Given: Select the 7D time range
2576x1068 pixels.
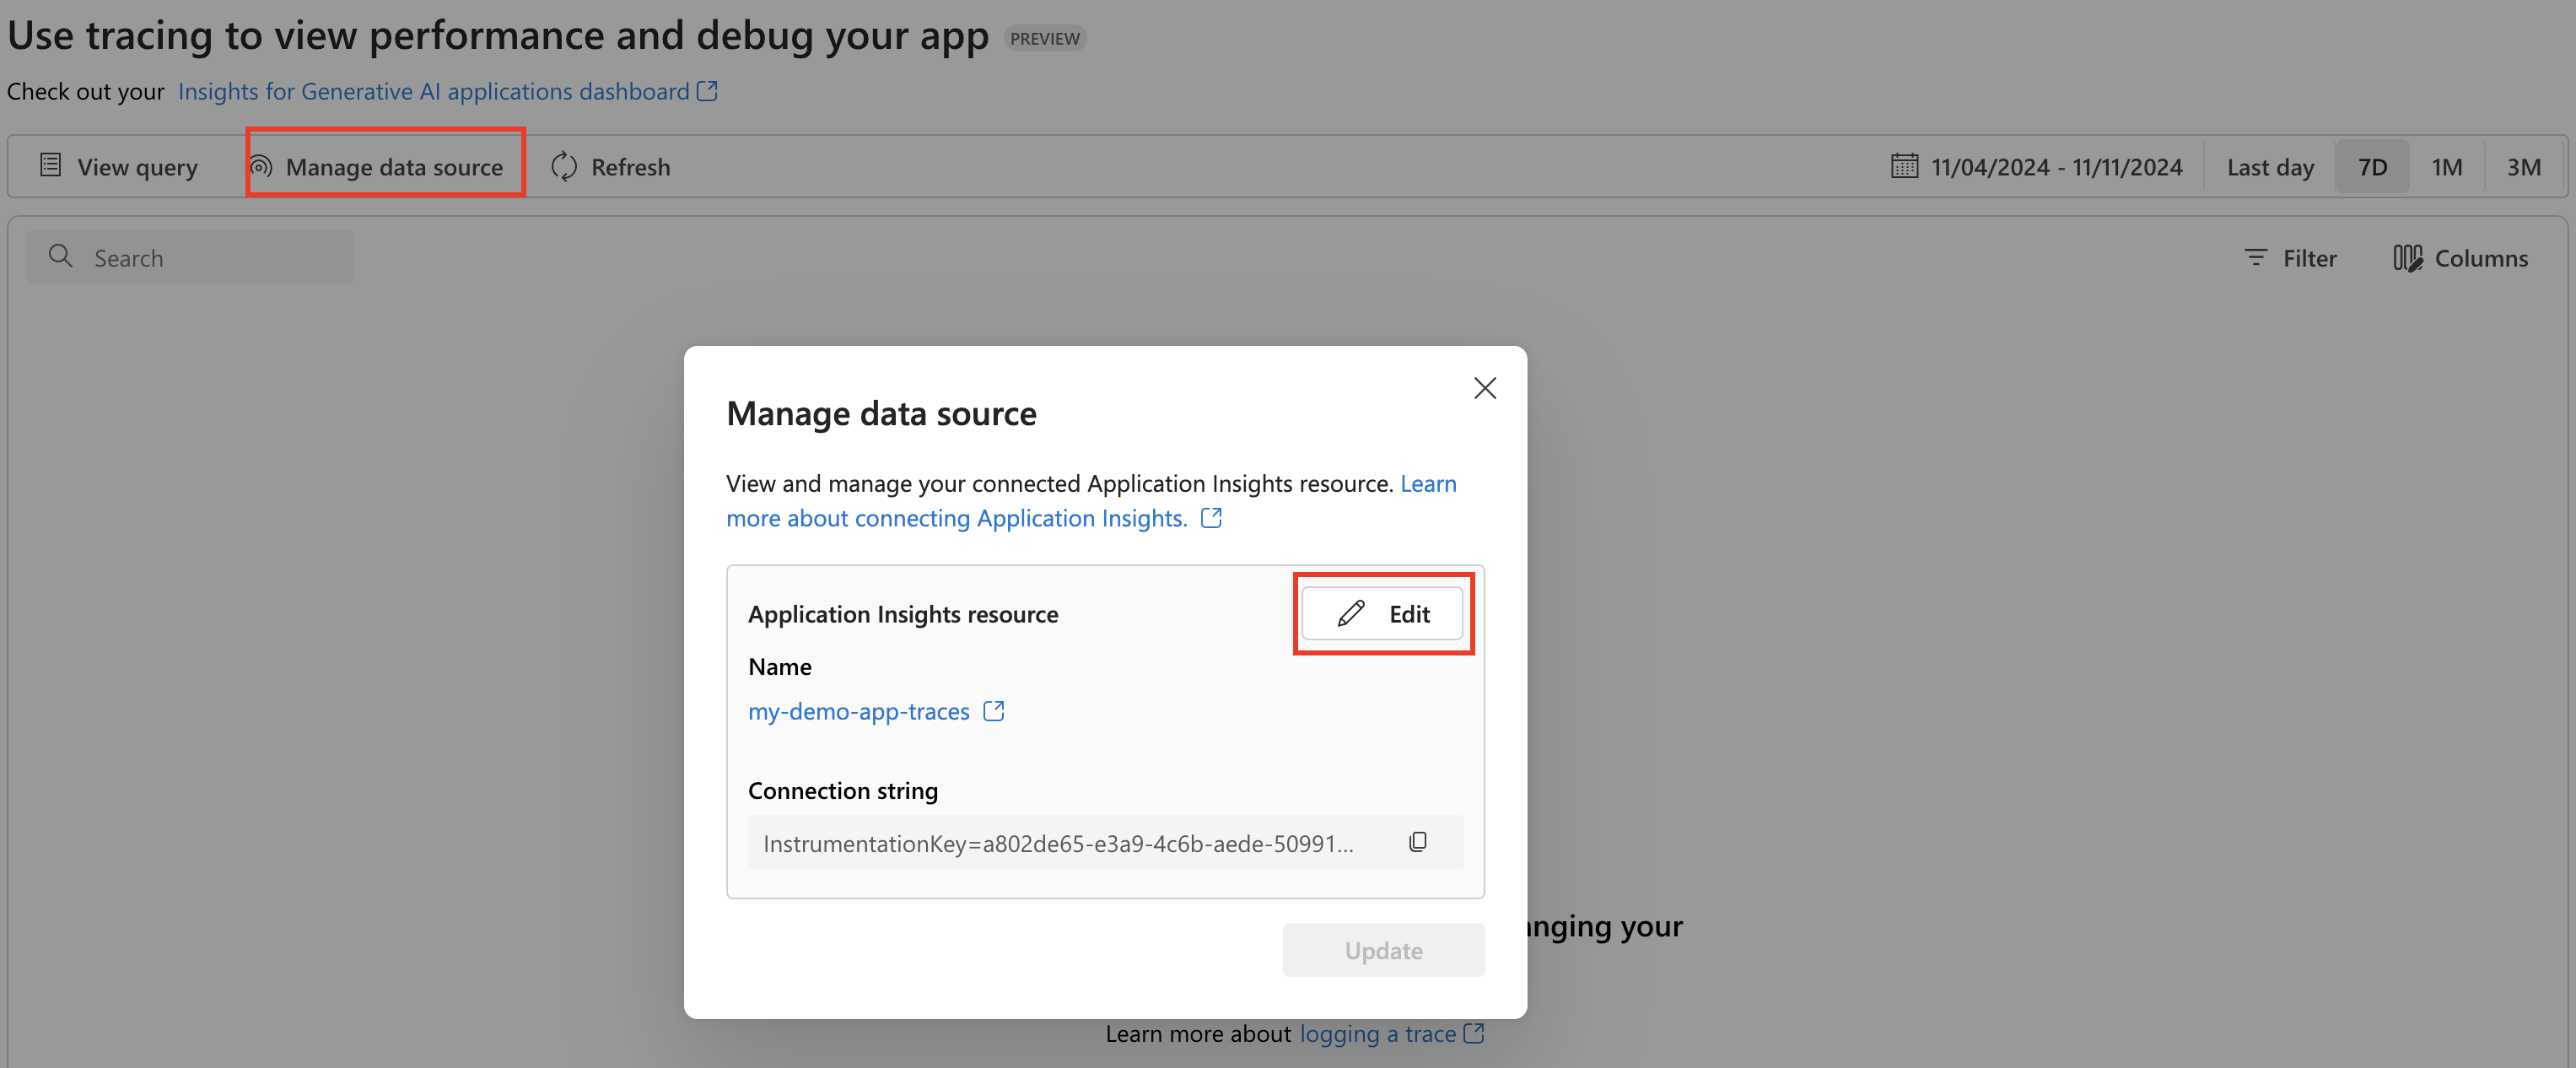Looking at the screenshot, I should (2372, 167).
